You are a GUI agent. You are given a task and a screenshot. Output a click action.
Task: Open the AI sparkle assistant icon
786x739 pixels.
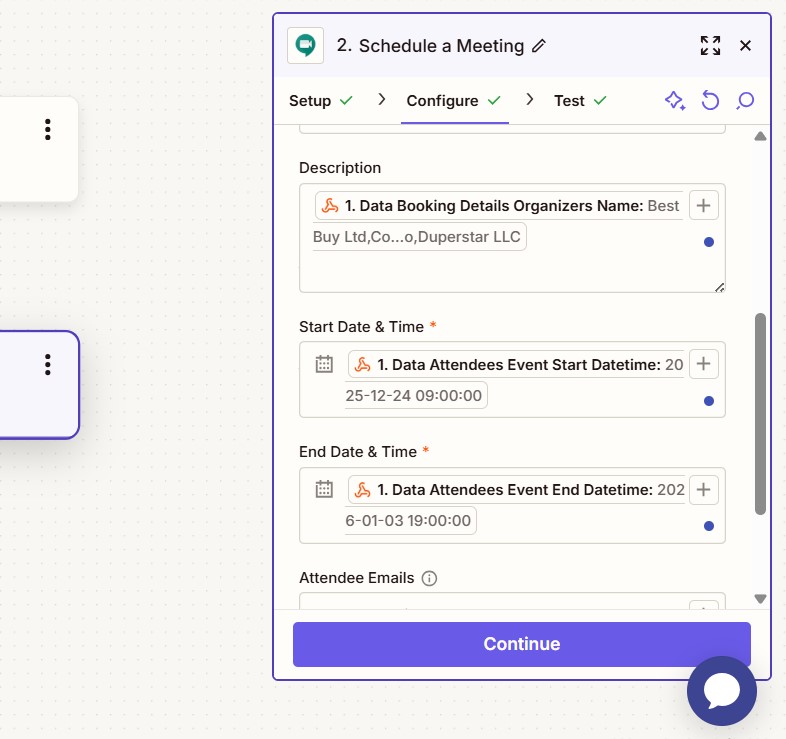point(675,101)
